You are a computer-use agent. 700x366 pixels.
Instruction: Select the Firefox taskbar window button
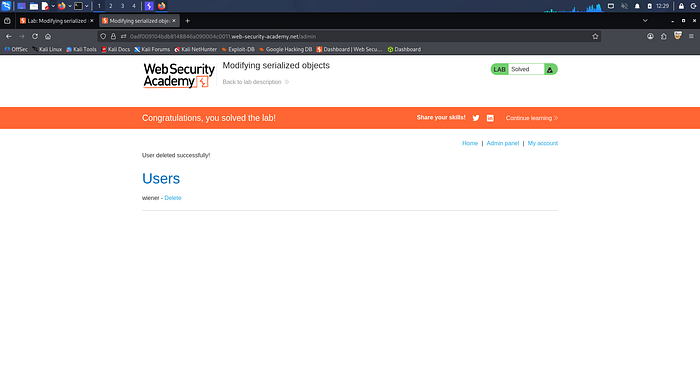pos(162,6)
